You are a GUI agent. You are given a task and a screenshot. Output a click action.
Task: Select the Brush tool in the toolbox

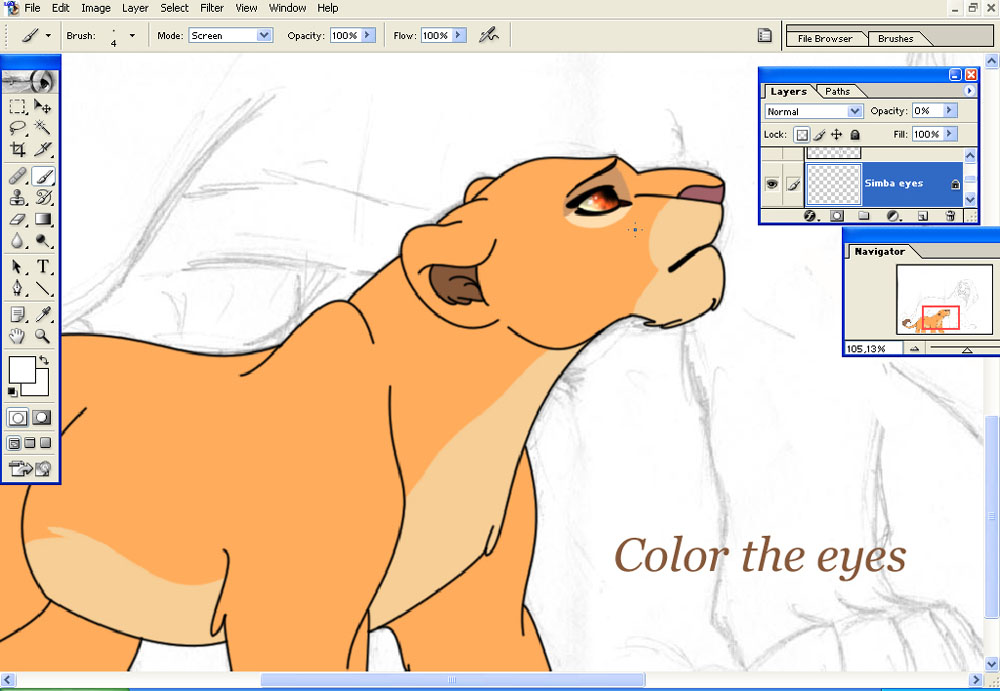click(x=43, y=175)
